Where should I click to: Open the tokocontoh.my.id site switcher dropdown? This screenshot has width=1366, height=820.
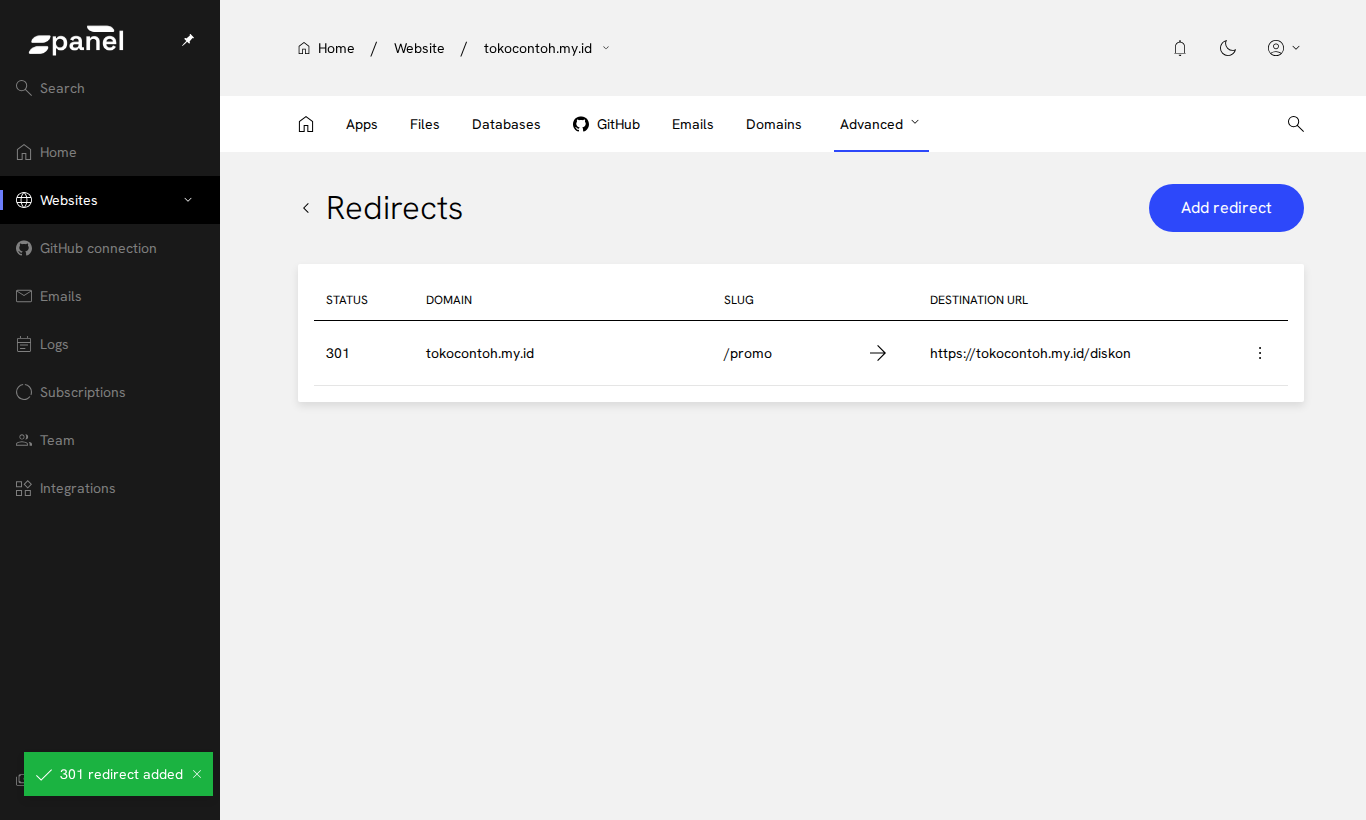click(x=547, y=48)
